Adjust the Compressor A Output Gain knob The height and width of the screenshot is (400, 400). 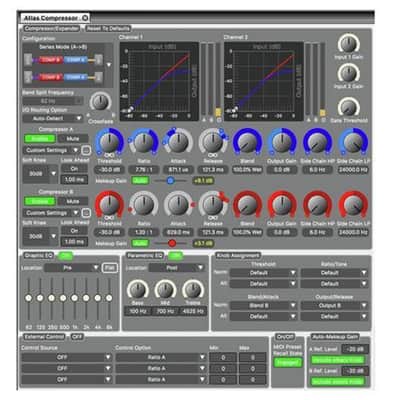282,142
